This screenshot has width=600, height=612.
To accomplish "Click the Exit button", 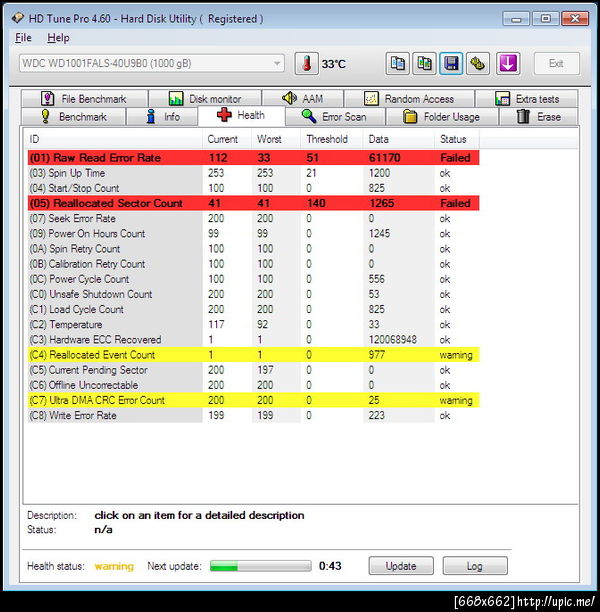I will coord(556,63).
